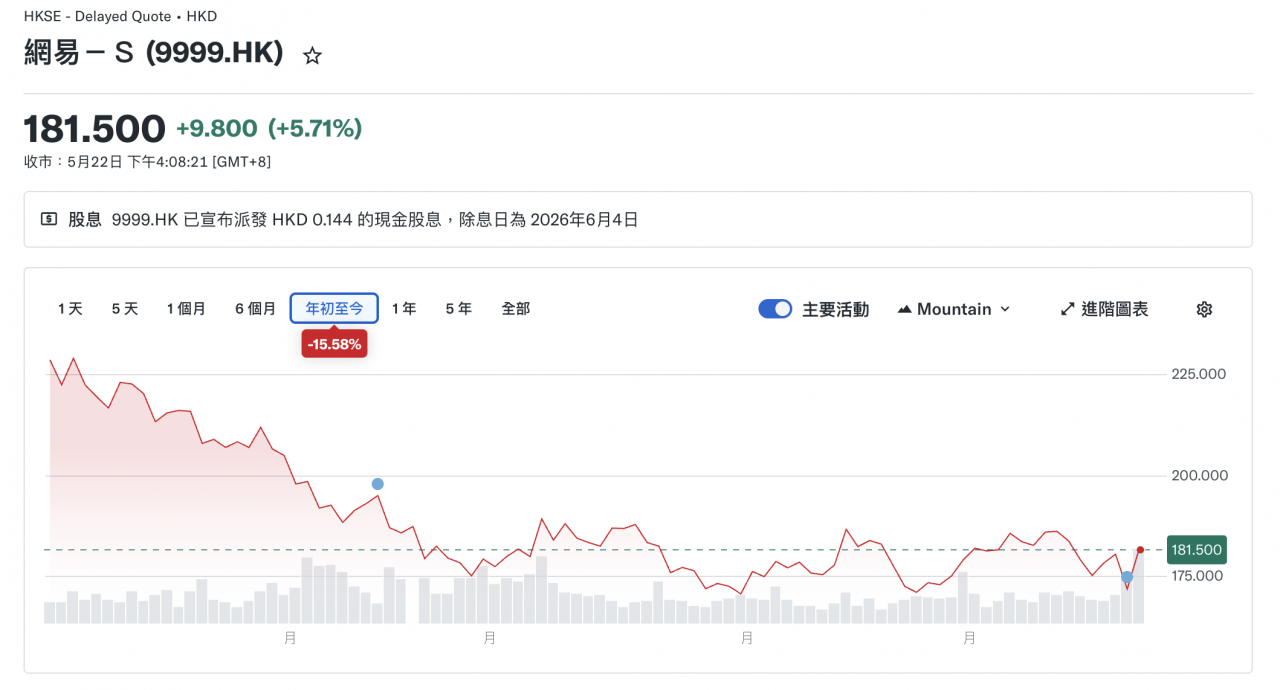Toggle the 主要活動 switch
This screenshot has height=690, width=1280.
pyautogui.click(x=775, y=309)
